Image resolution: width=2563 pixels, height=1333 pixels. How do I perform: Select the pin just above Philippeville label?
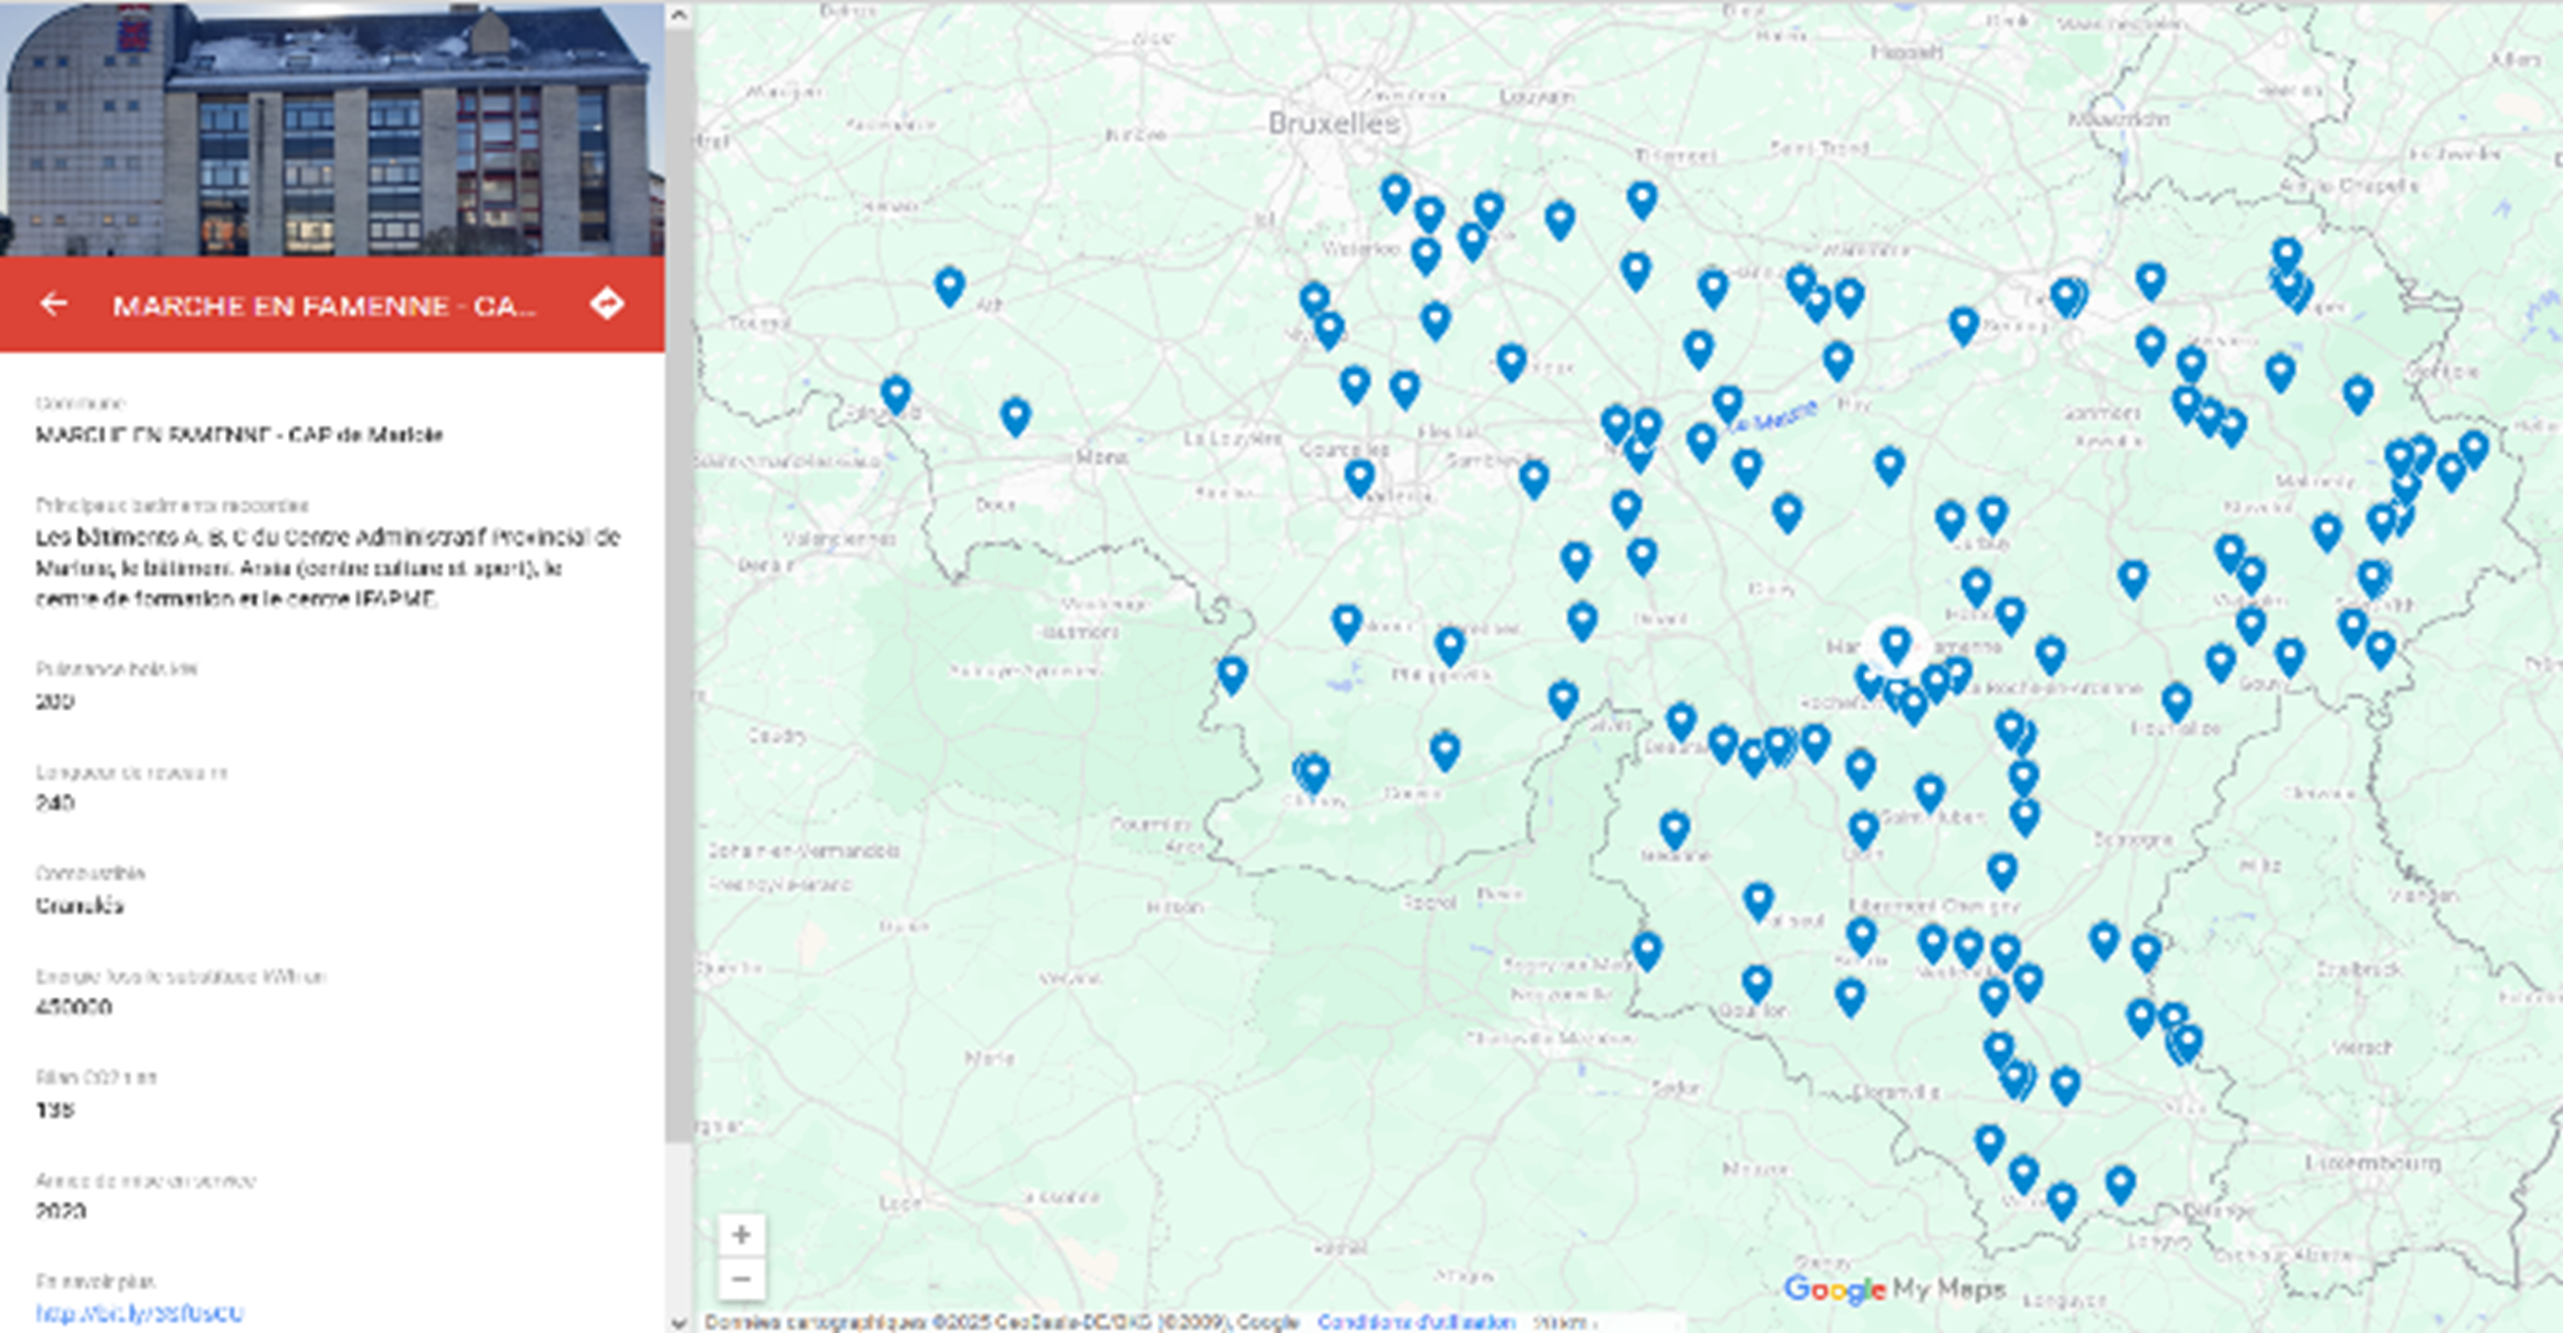tap(1450, 647)
